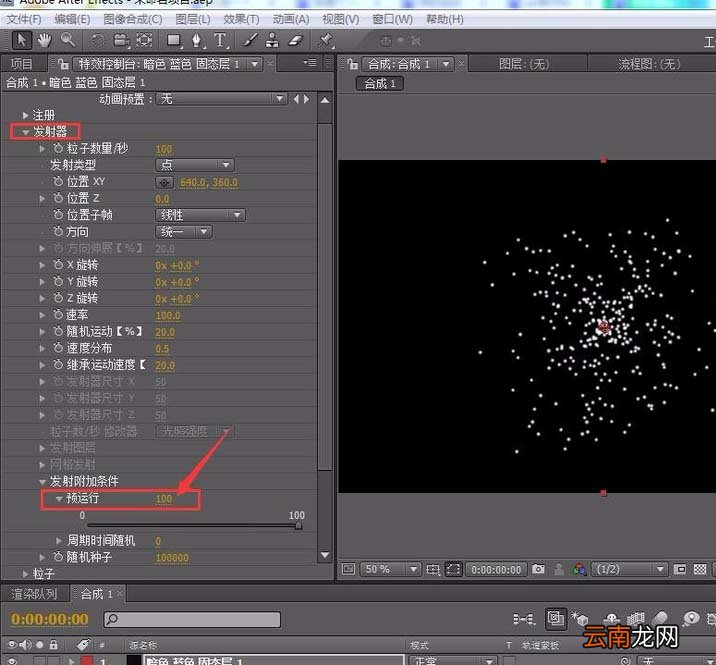Collapse the 发射器 group
The height and width of the screenshot is (665, 716).
pyautogui.click(x=26, y=132)
